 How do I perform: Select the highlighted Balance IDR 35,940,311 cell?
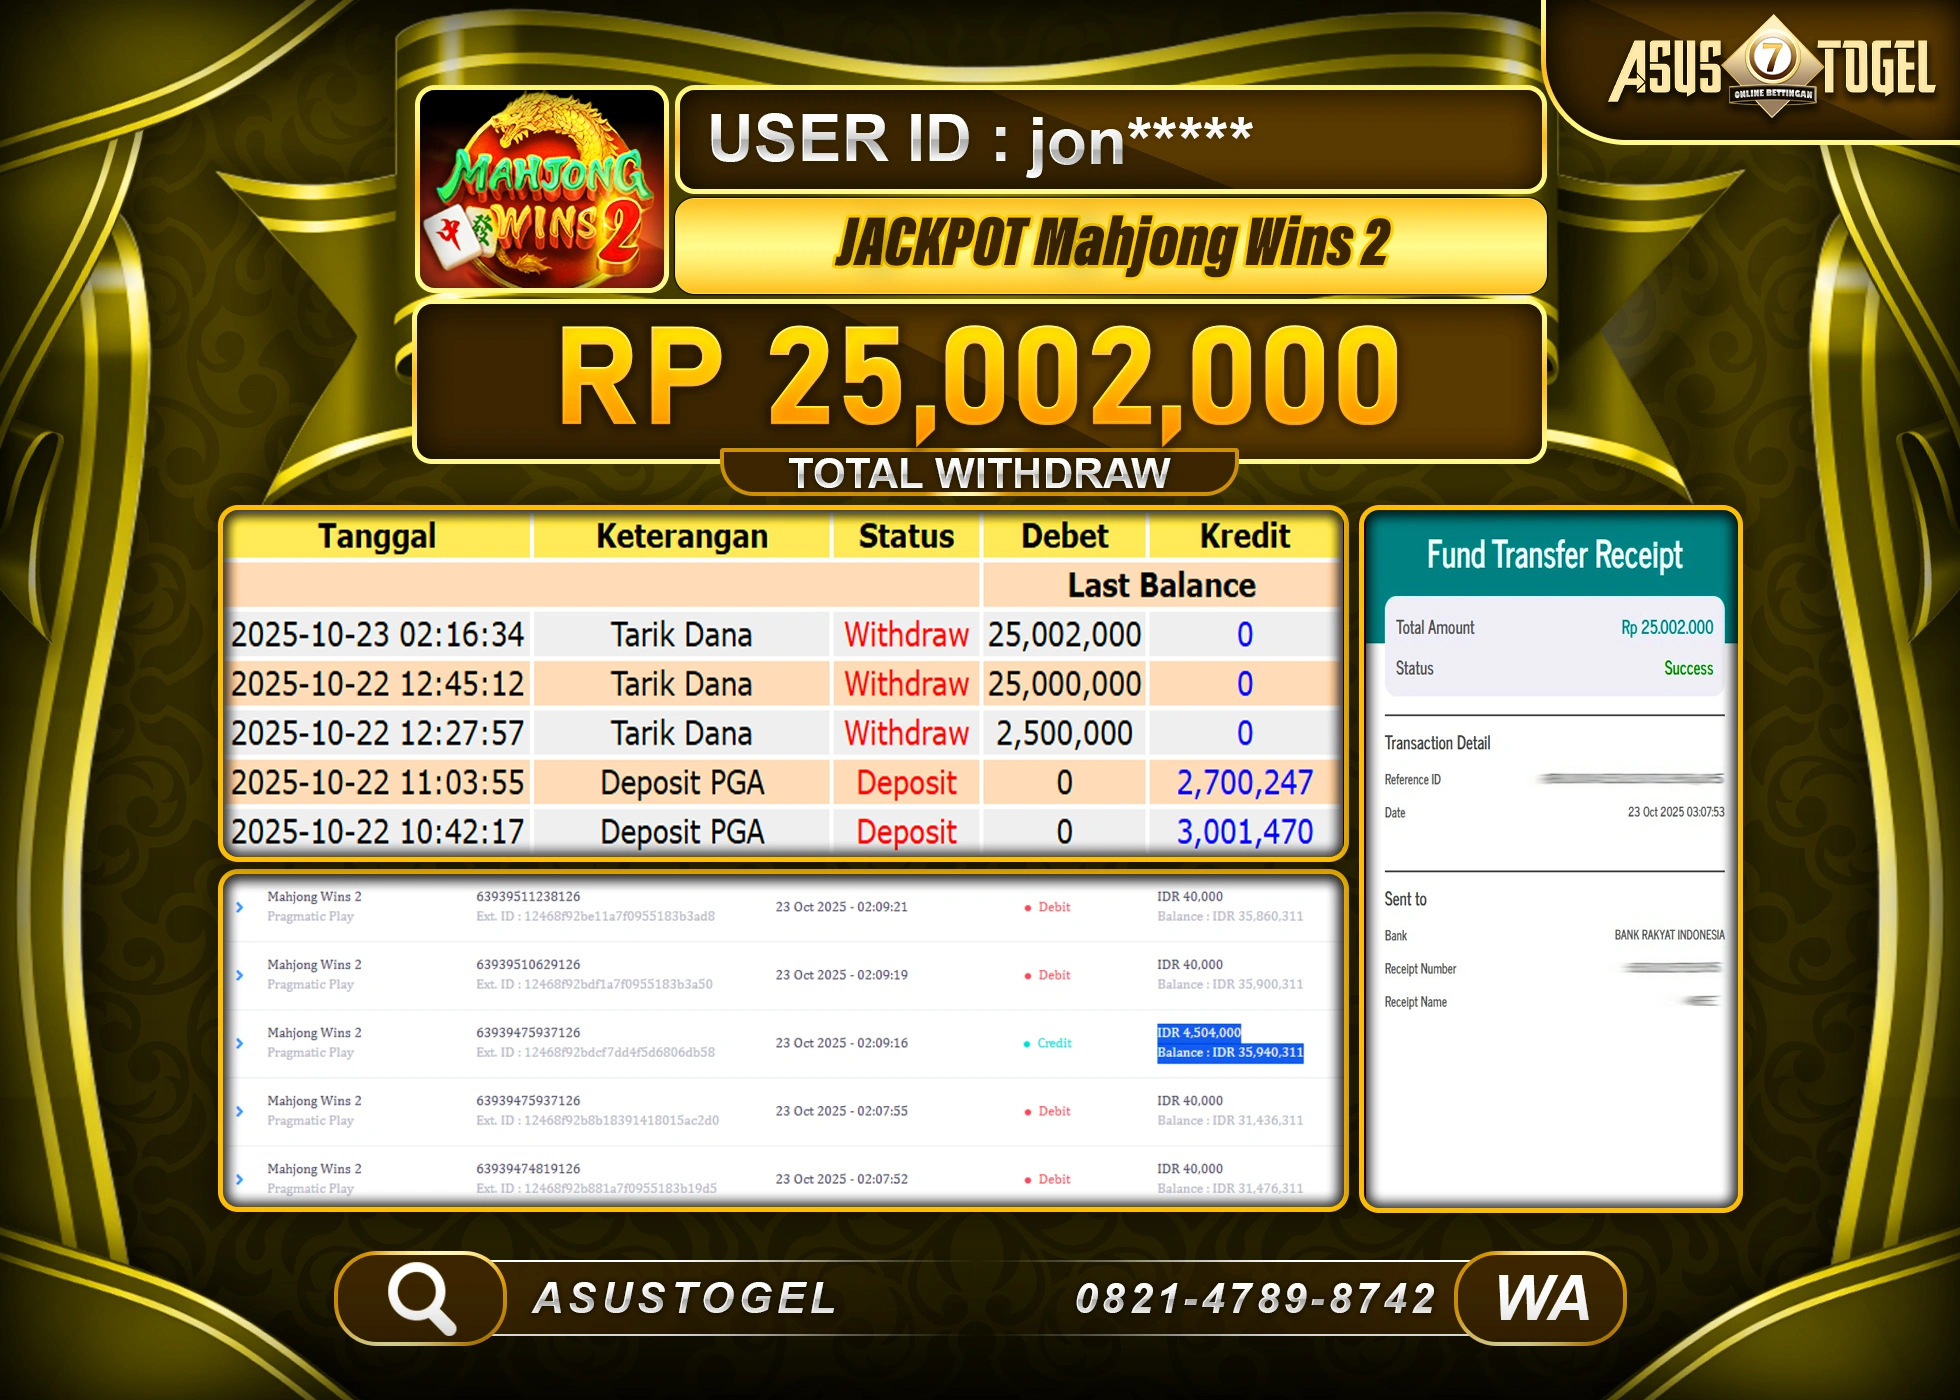[1230, 1052]
